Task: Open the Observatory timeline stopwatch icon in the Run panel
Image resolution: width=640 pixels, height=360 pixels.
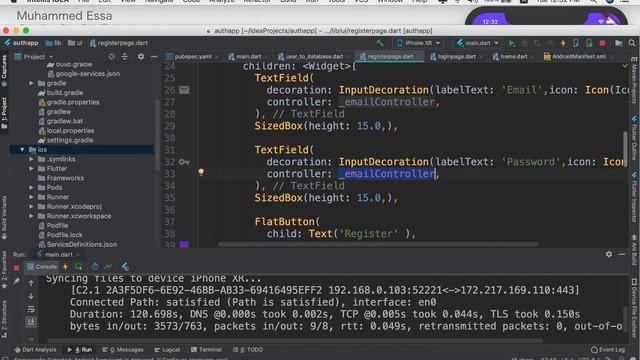Action: pyautogui.click(x=95, y=267)
